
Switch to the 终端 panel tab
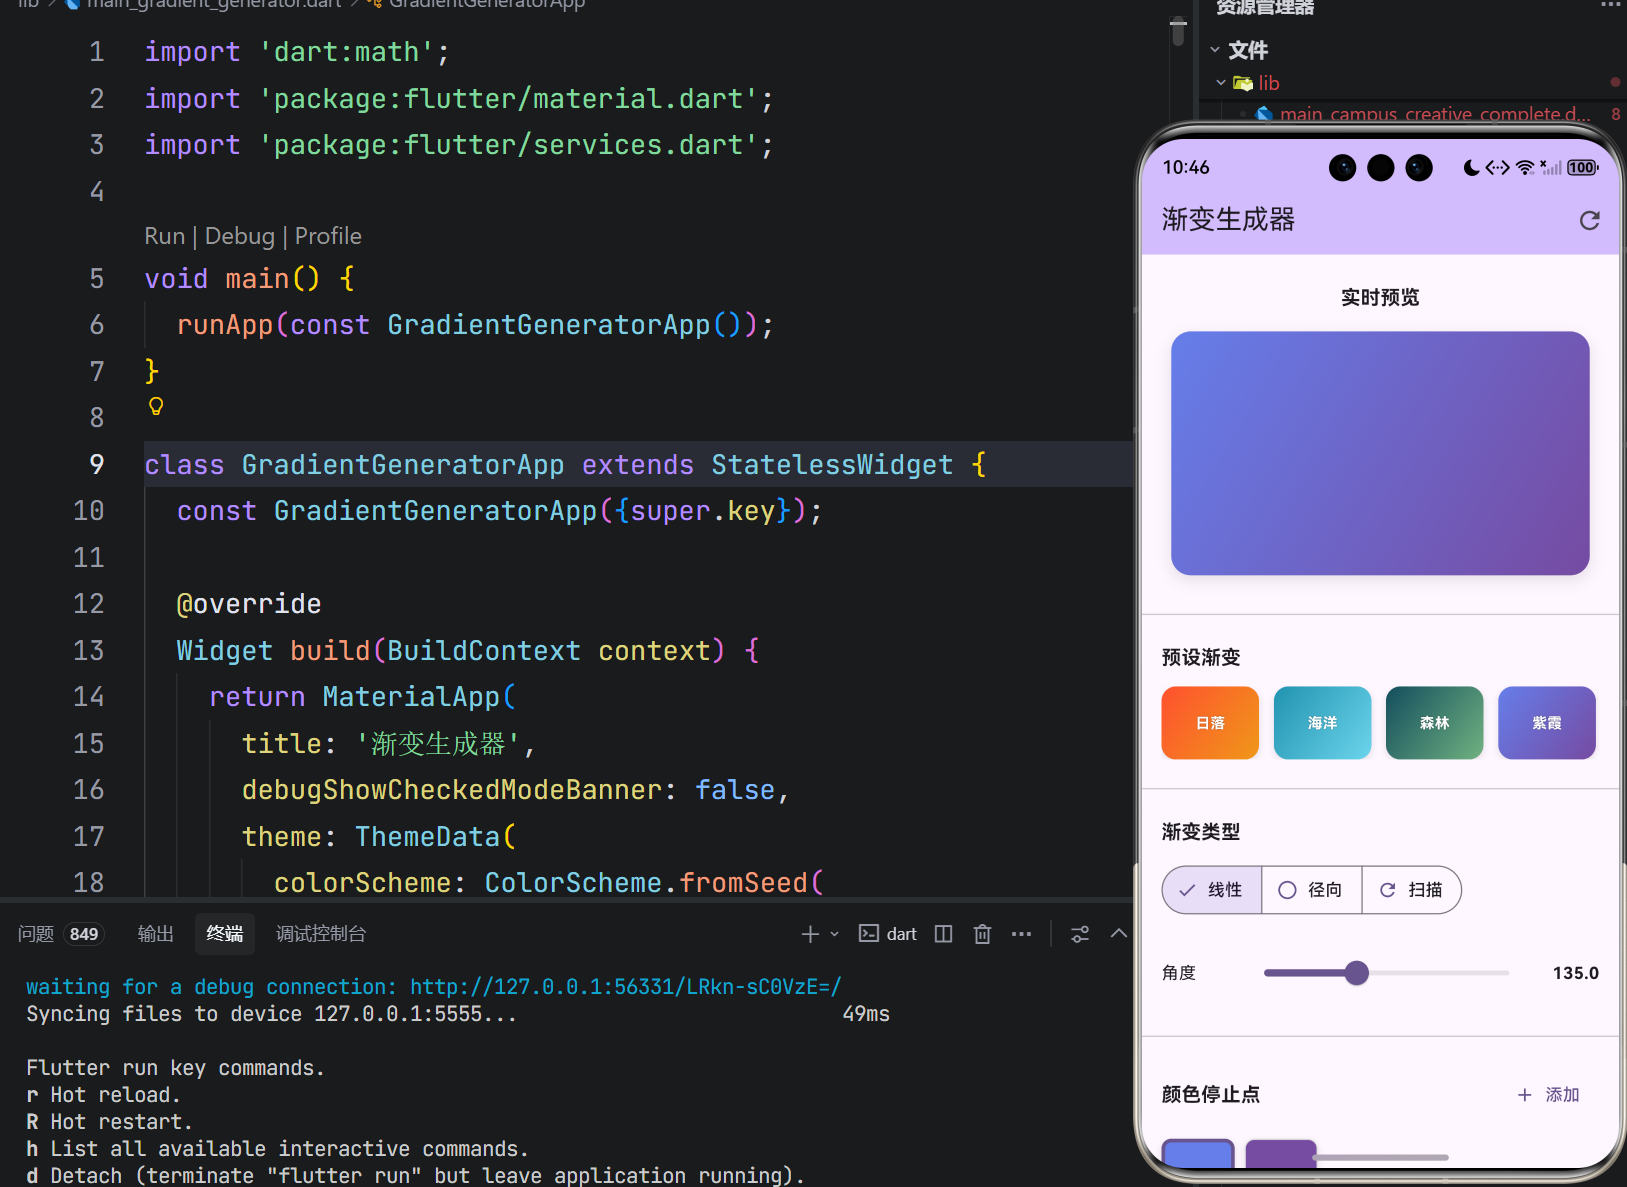coord(225,934)
